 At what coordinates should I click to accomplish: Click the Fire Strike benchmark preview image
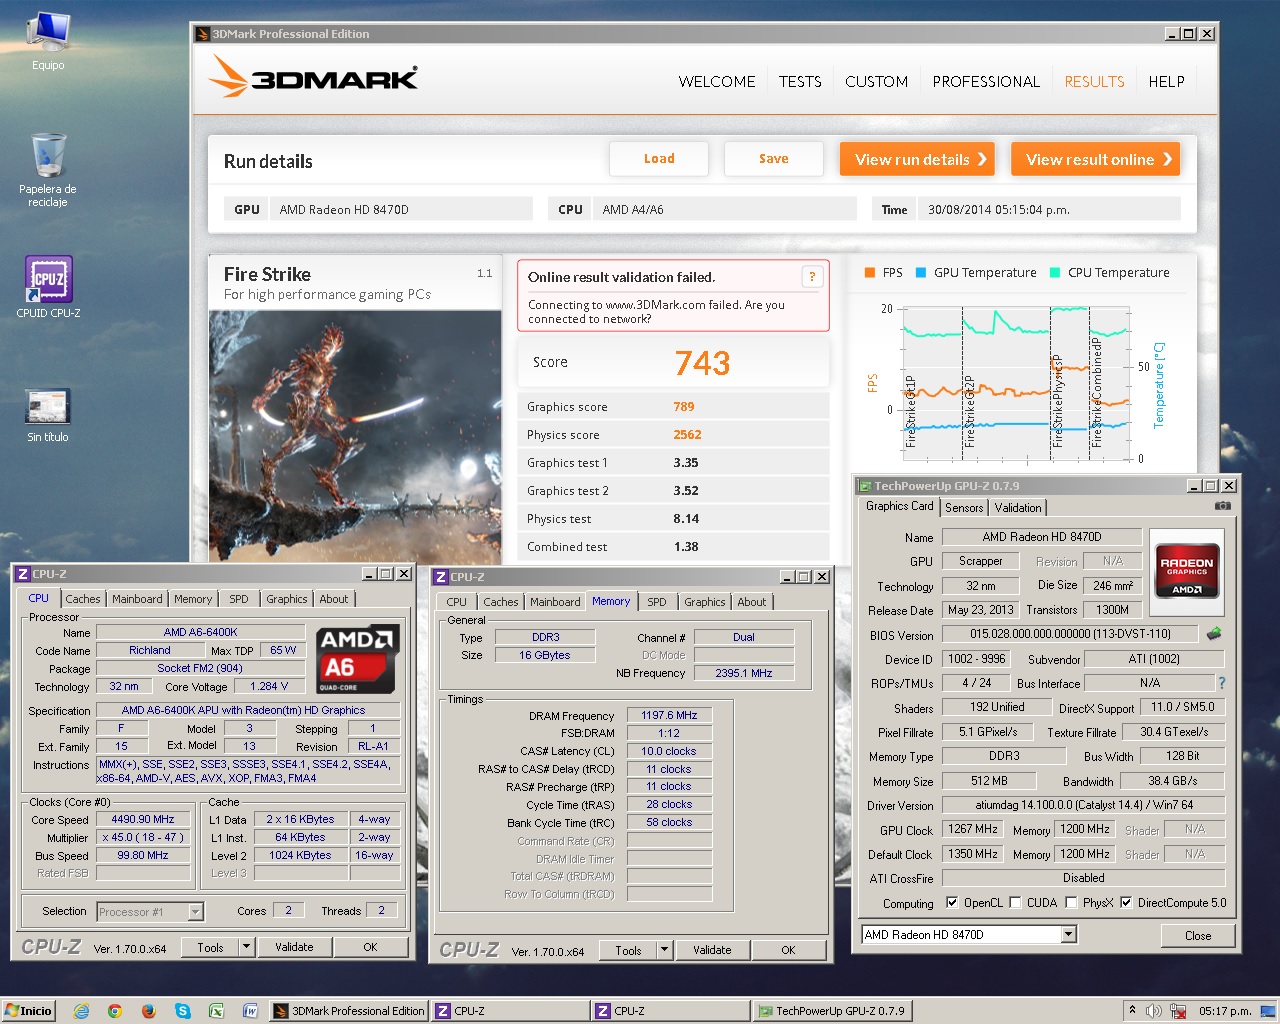coord(355,436)
